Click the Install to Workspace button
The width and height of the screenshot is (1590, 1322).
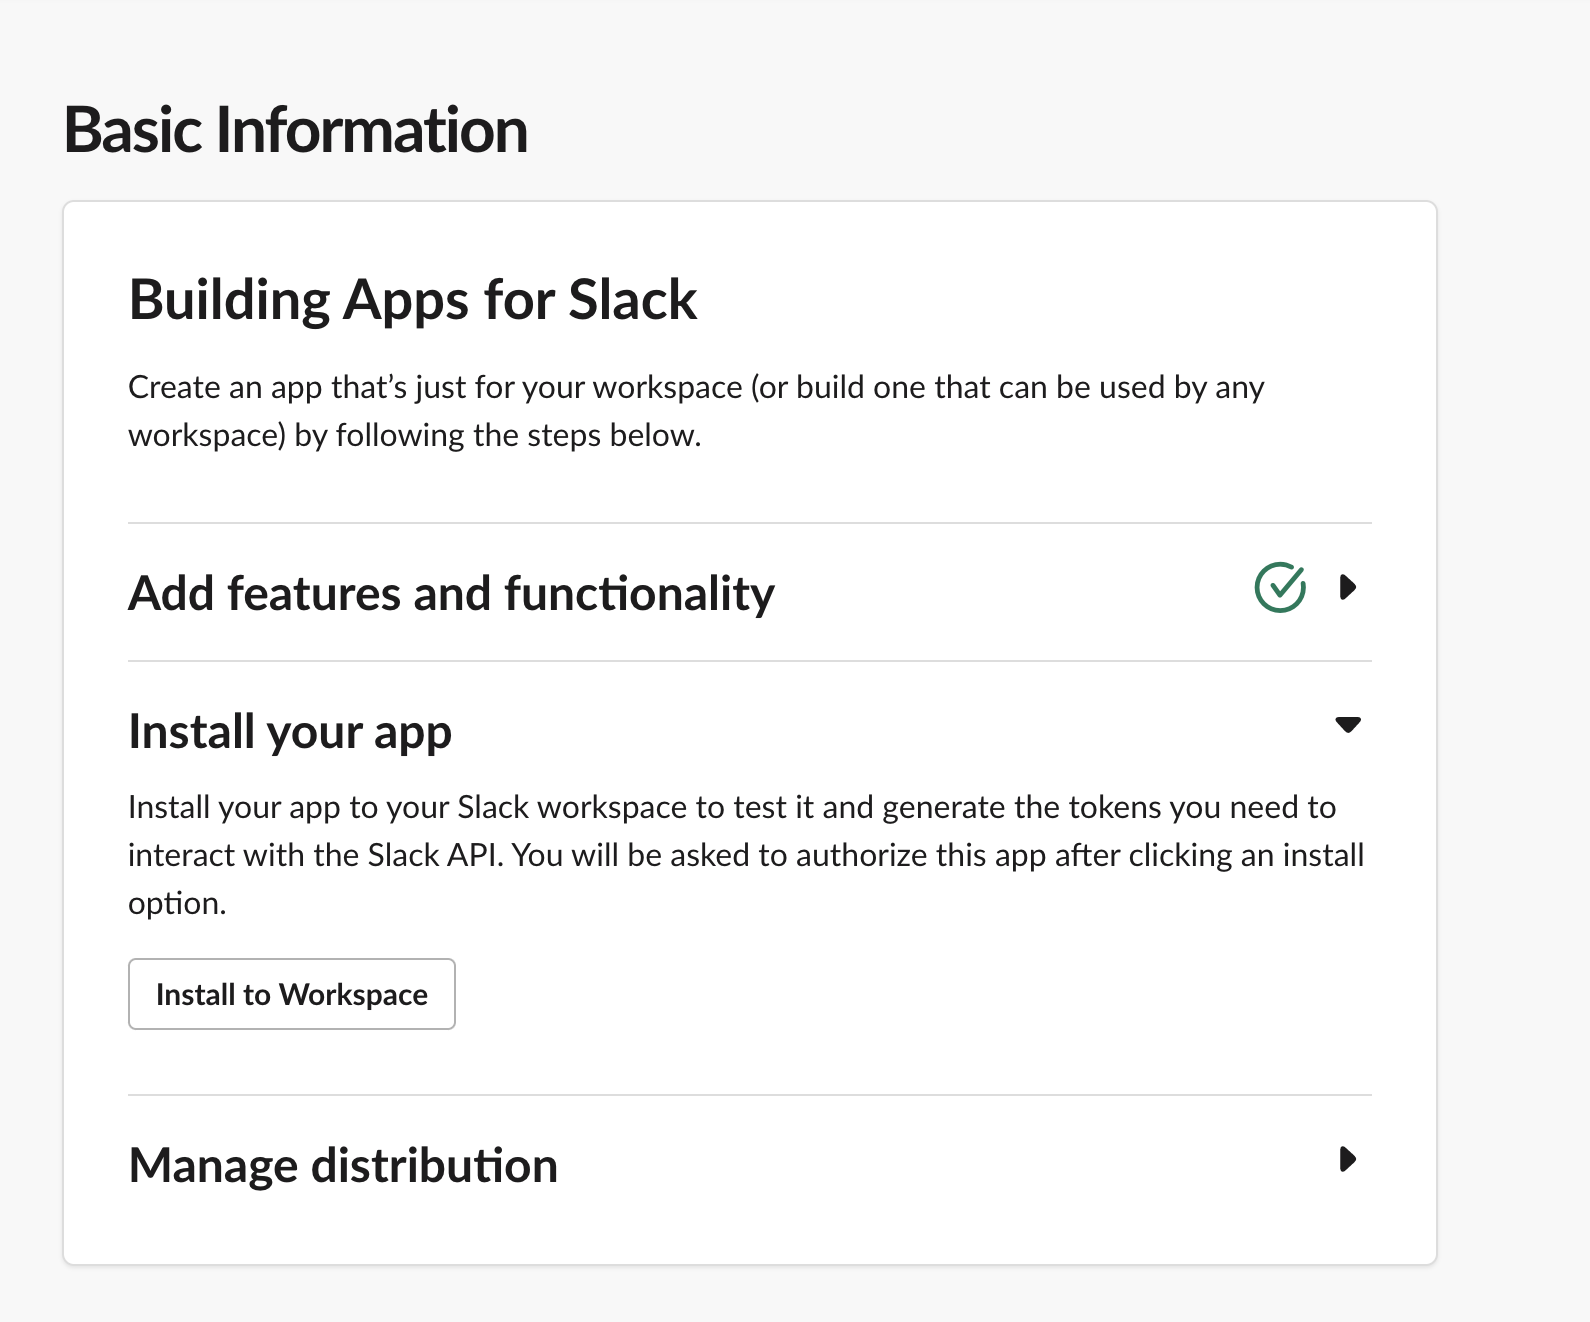click(x=292, y=994)
